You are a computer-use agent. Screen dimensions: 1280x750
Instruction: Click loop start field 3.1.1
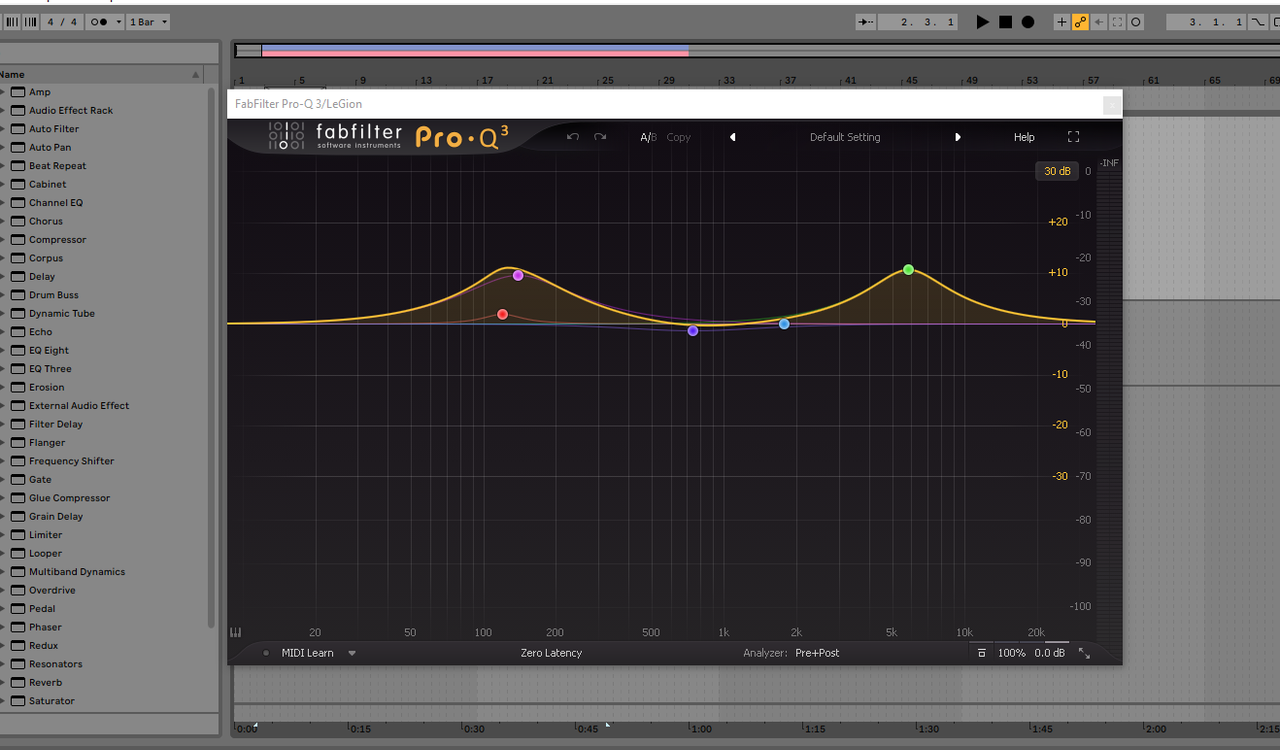(x=1206, y=22)
